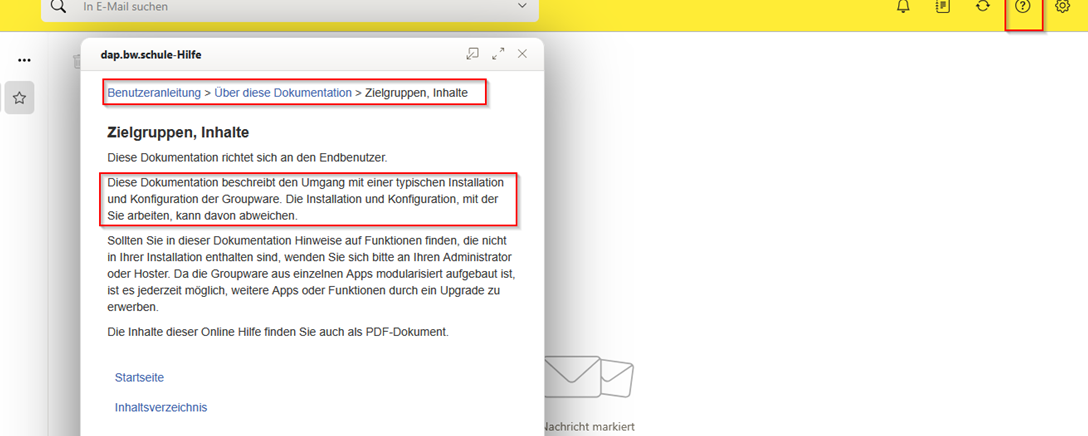Viewport: 1088px width, 436px height.
Task: Open the Inhaltsverzeichnis link
Action: [161, 407]
